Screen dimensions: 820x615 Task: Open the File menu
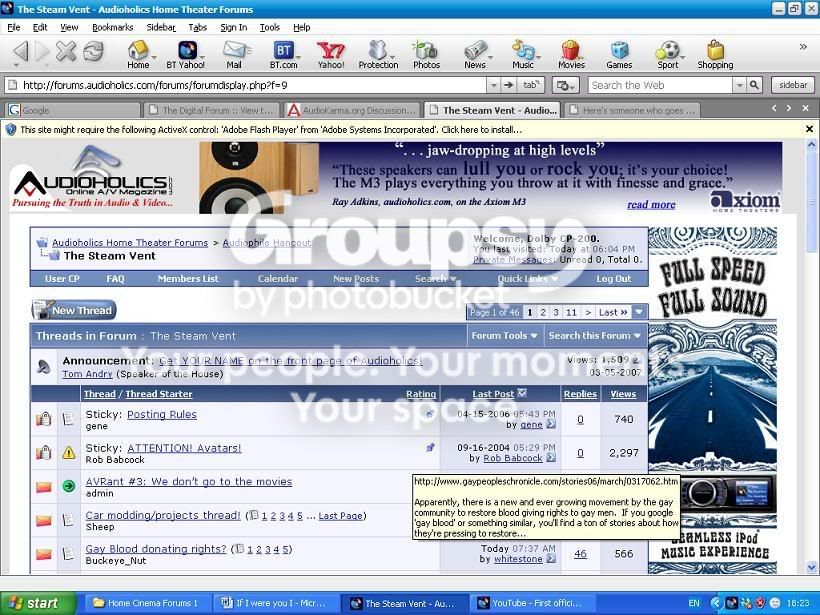tap(14, 27)
